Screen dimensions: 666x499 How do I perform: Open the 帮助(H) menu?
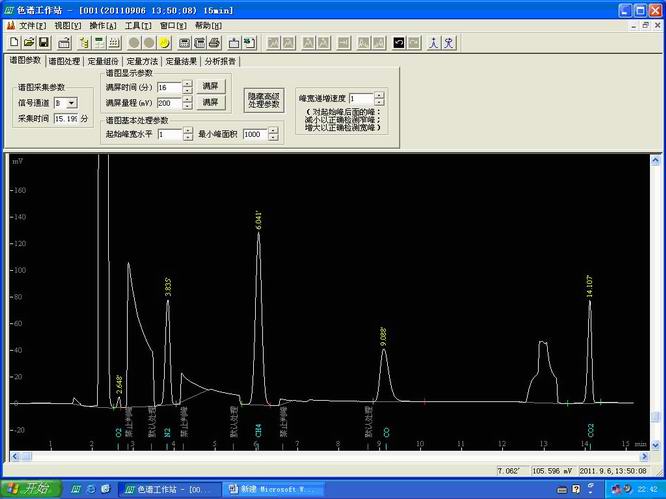208,26
